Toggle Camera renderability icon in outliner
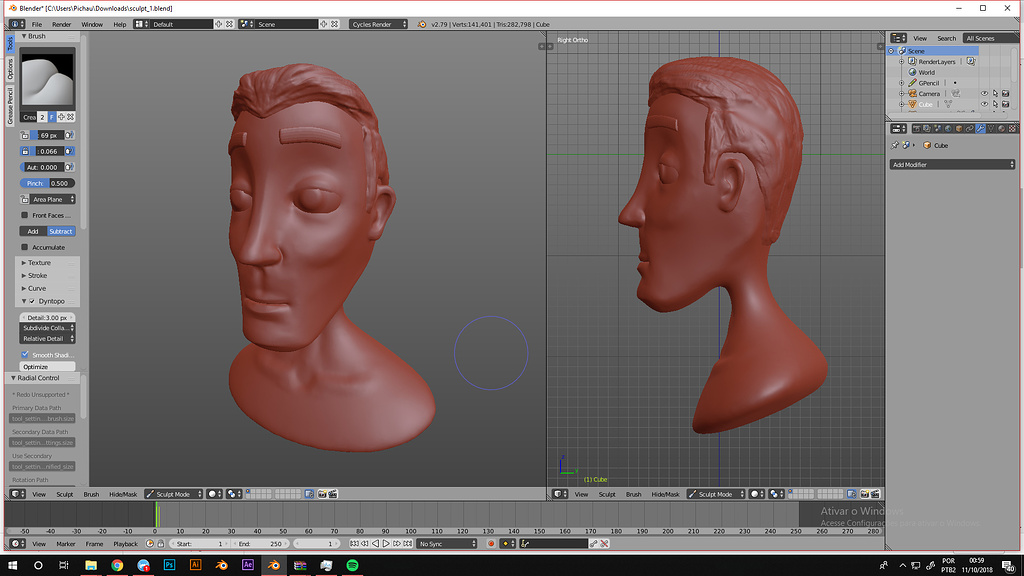Screen dimensions: 1024x576 [x=1006, y=93]
